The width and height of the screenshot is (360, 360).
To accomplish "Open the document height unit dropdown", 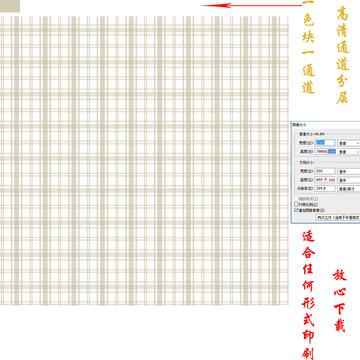I will (x=349, y=180).
